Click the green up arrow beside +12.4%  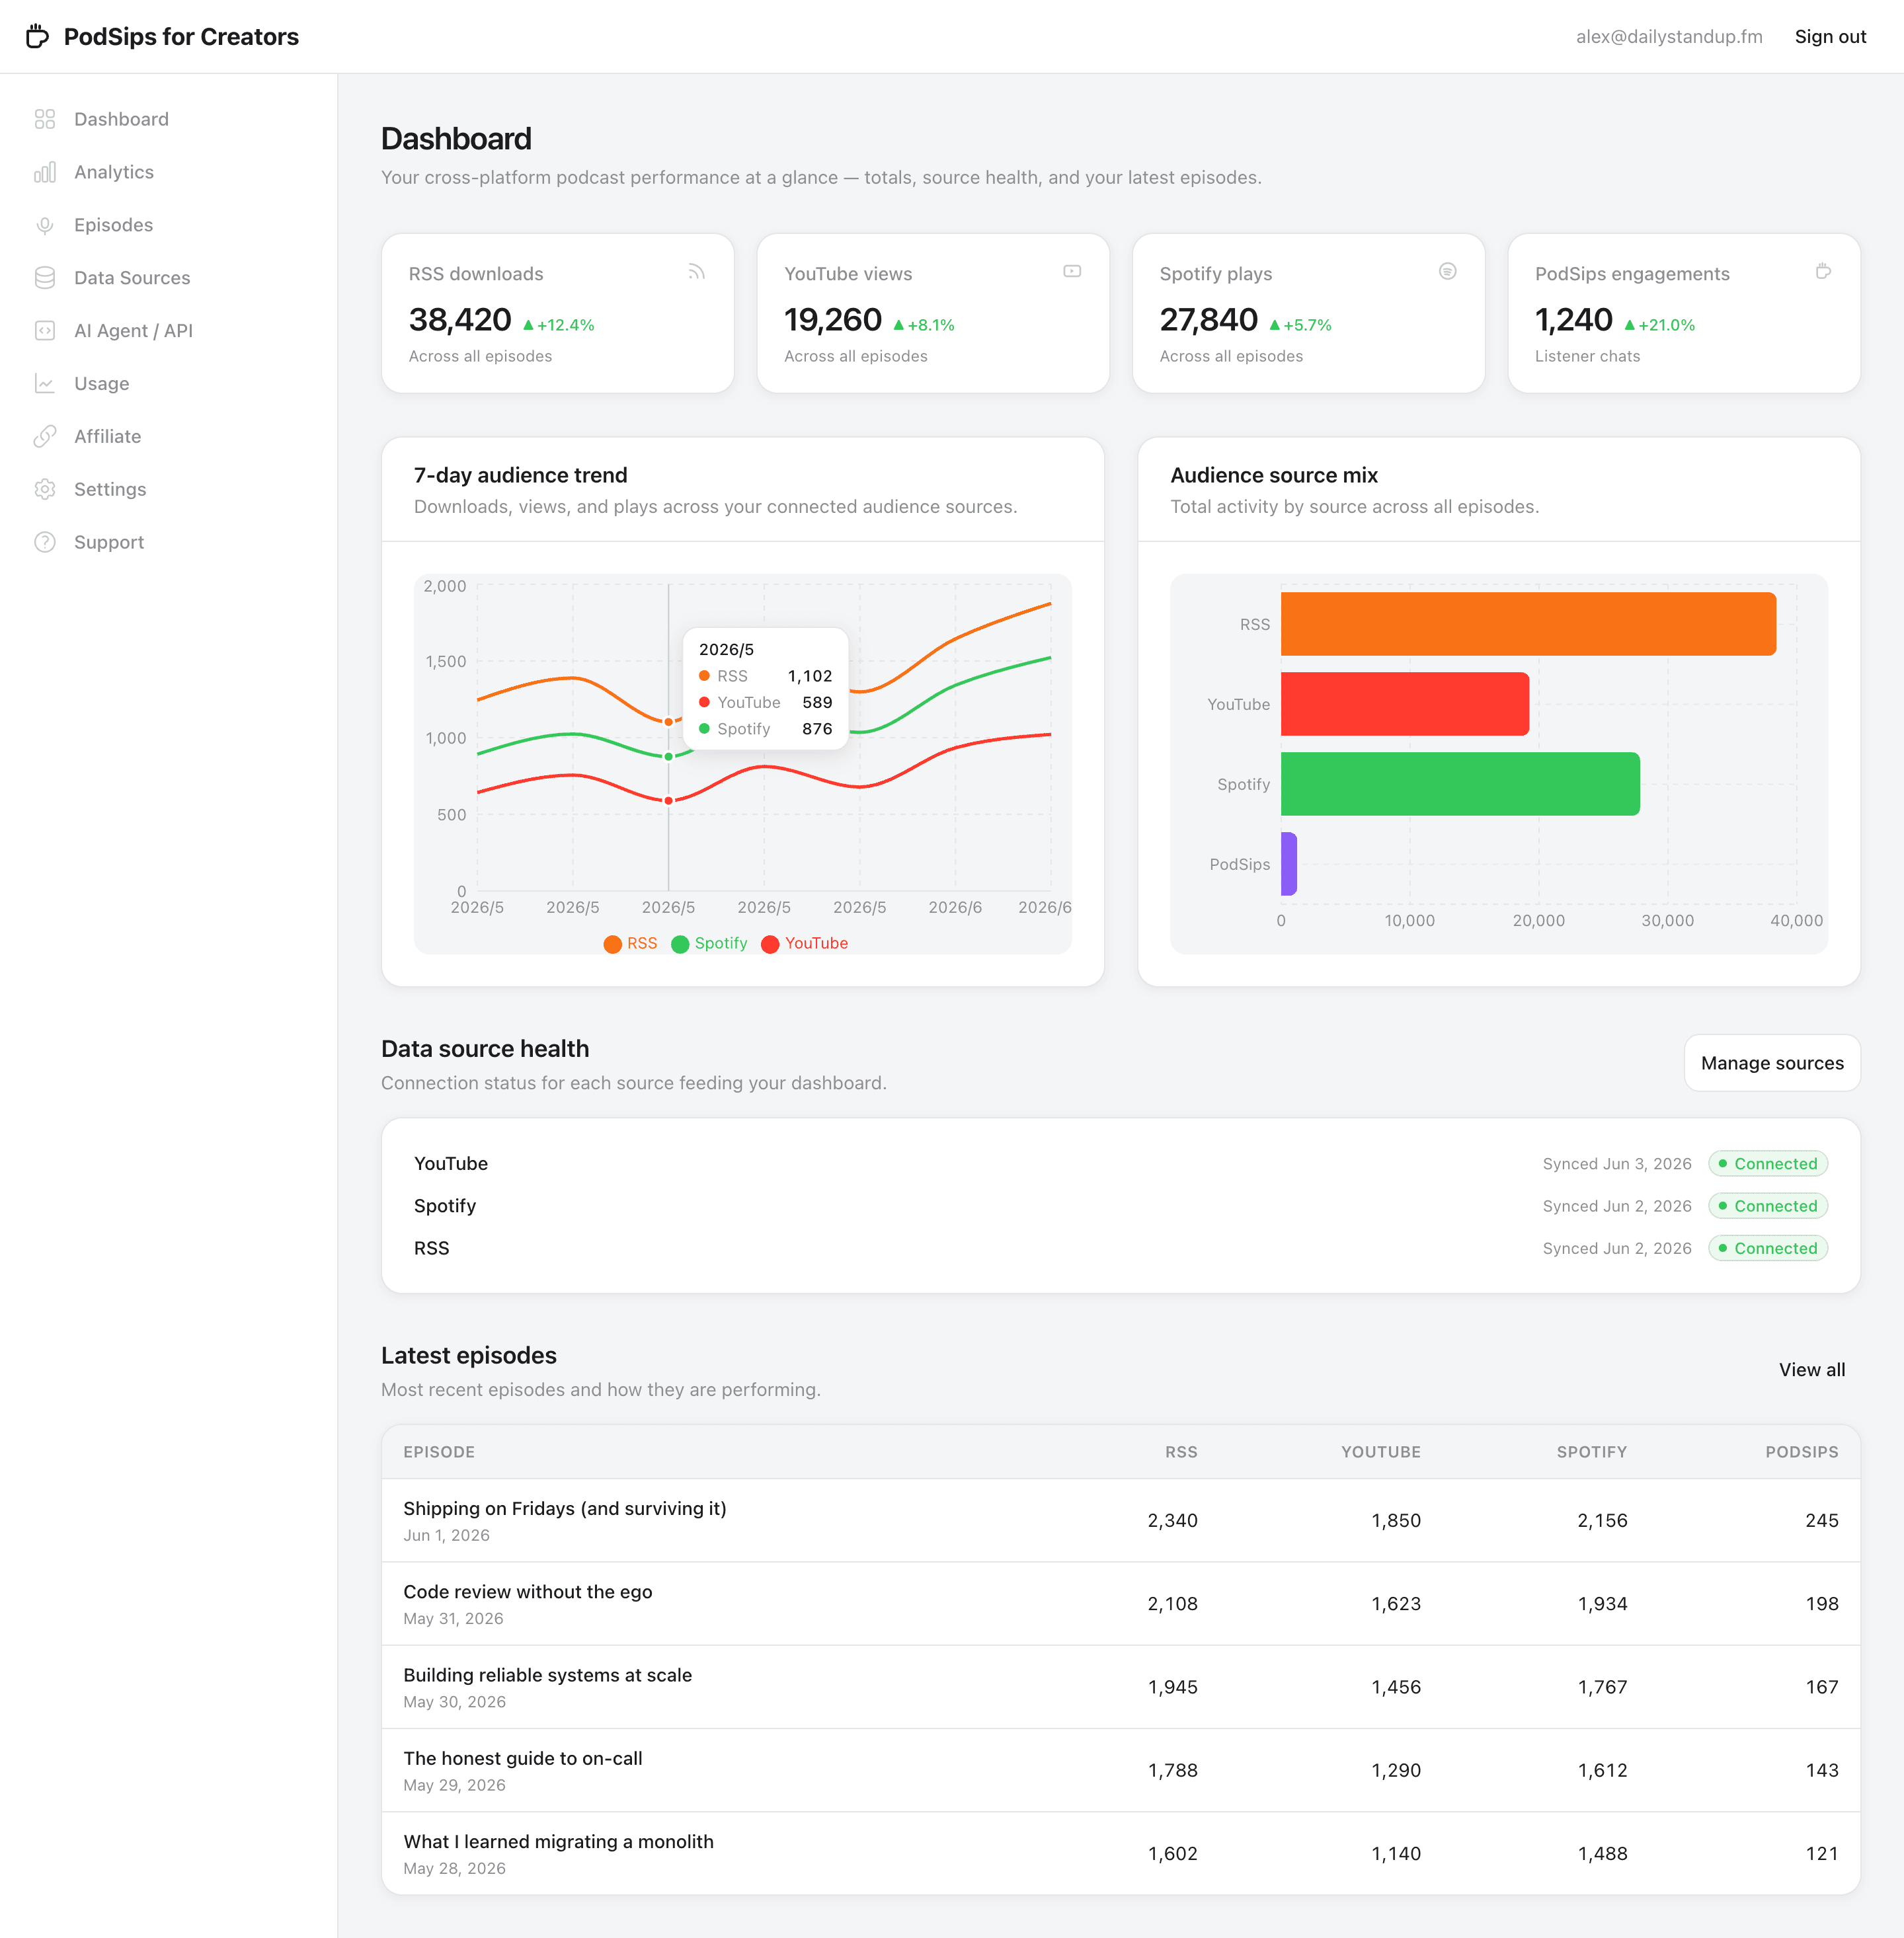pos(528,325)
